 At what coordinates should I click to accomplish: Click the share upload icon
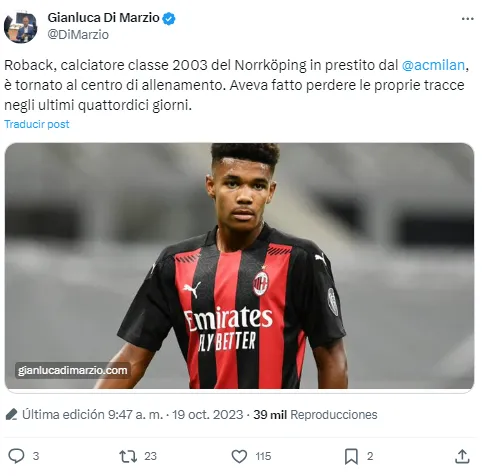(x=462, y=456)
